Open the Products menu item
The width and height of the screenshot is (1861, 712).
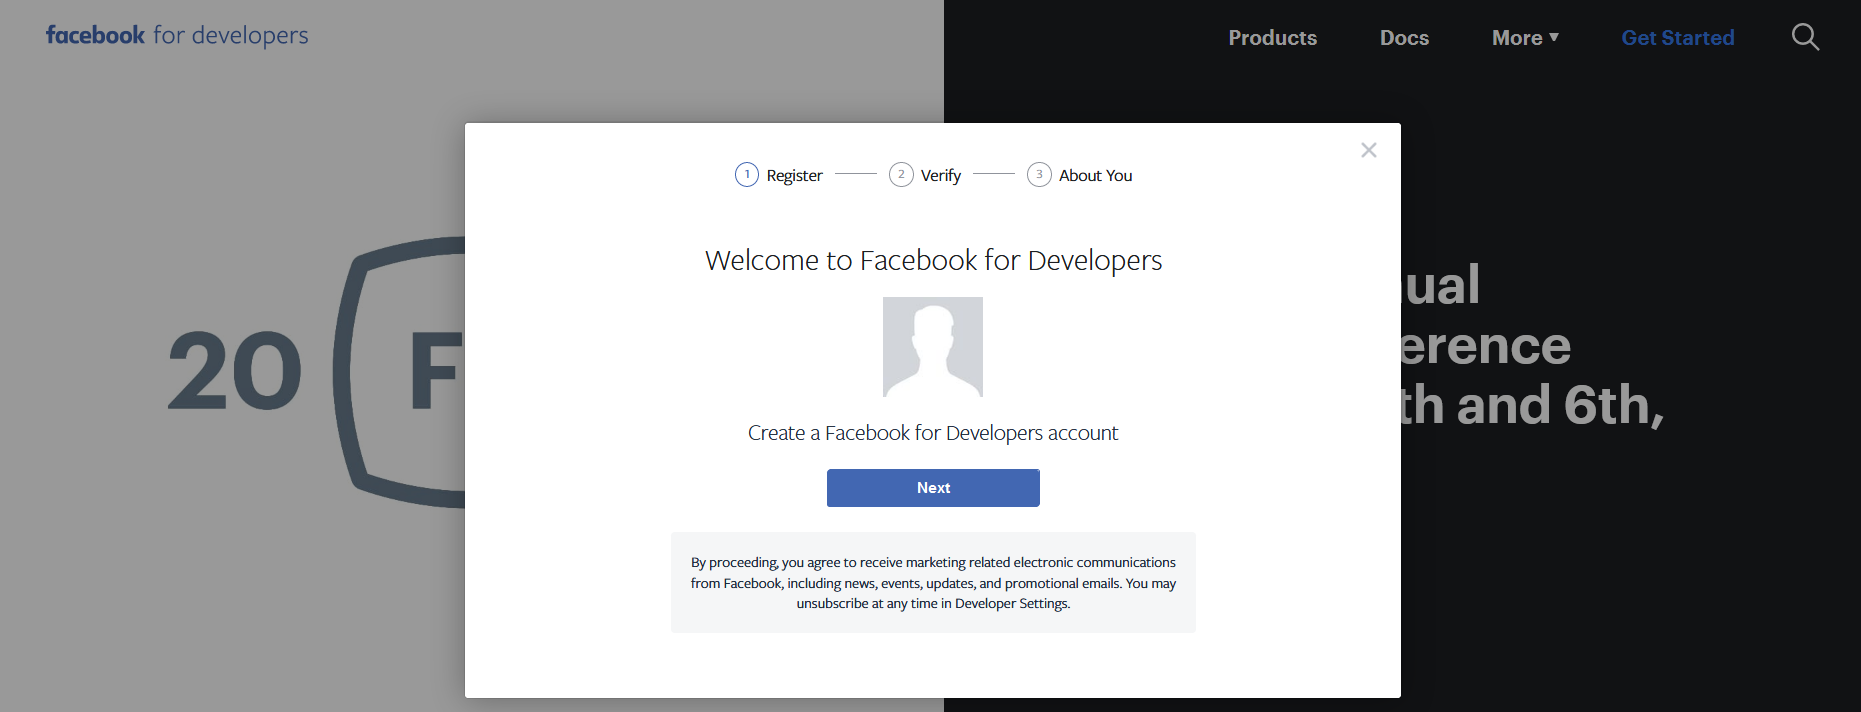(x=1272, y=38)
